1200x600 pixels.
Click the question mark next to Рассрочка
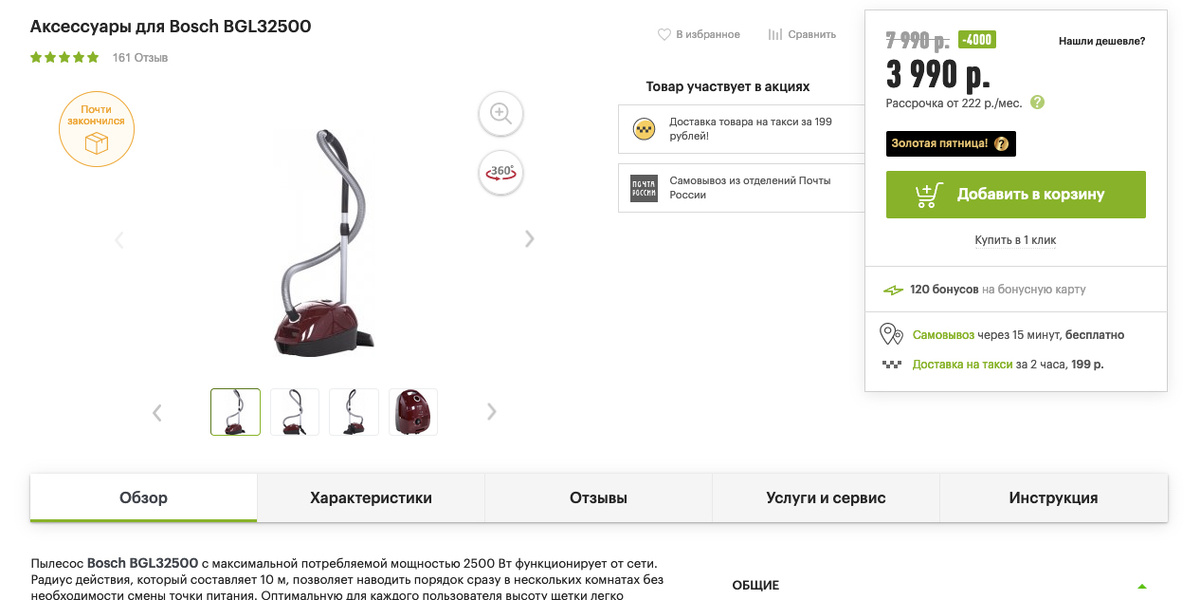click(x=1038, y=102)
